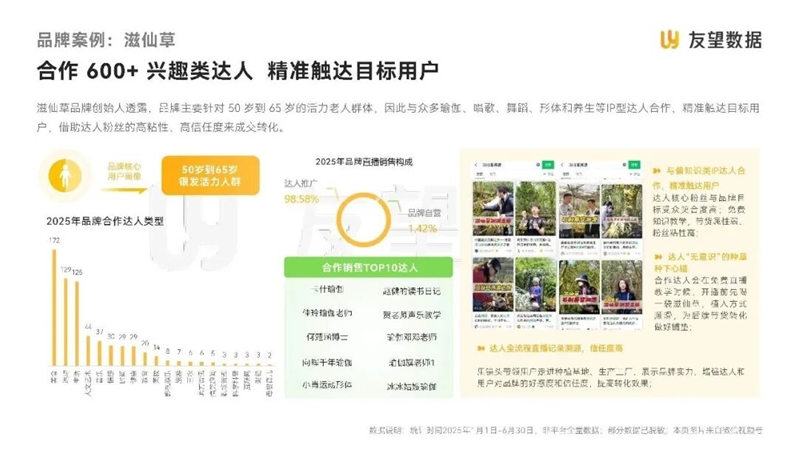
Task: Click the bar labeled 129
Action: click(x=66, y=322)
